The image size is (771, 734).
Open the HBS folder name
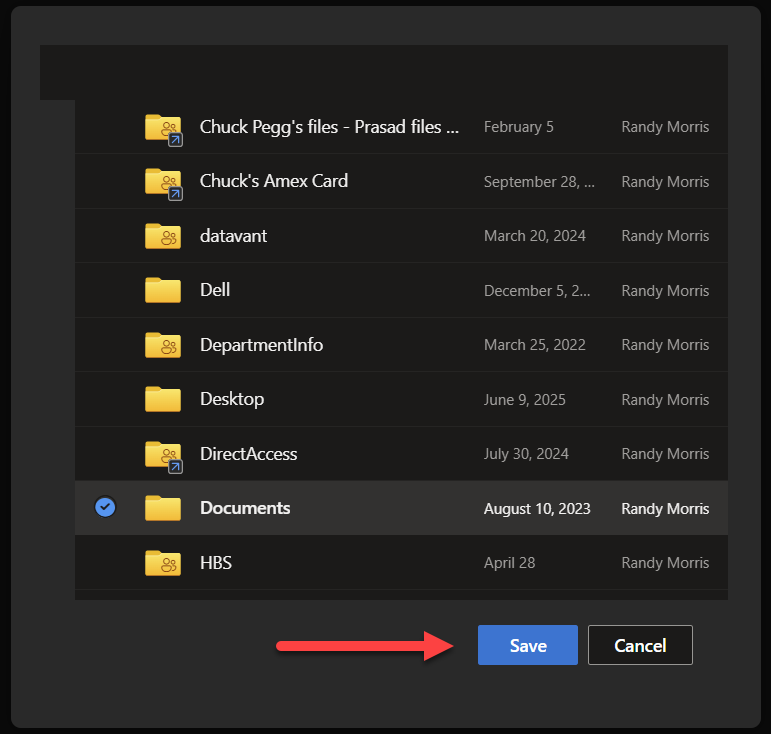pyautogui.click(x=216, y=562)
